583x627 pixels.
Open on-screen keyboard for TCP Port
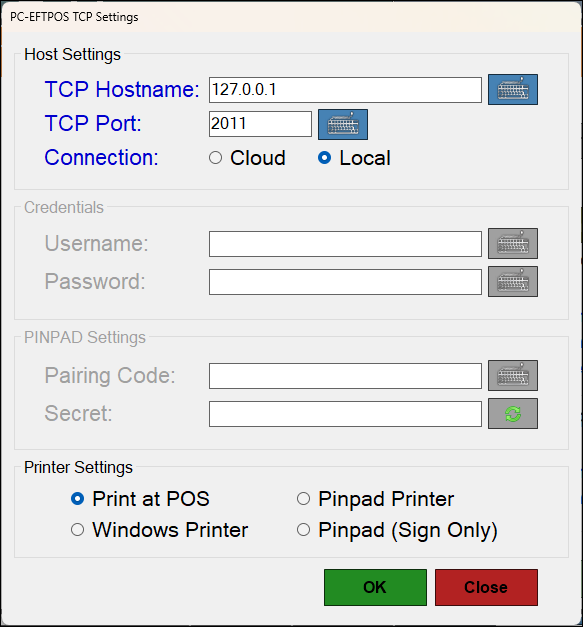point(343,124)
